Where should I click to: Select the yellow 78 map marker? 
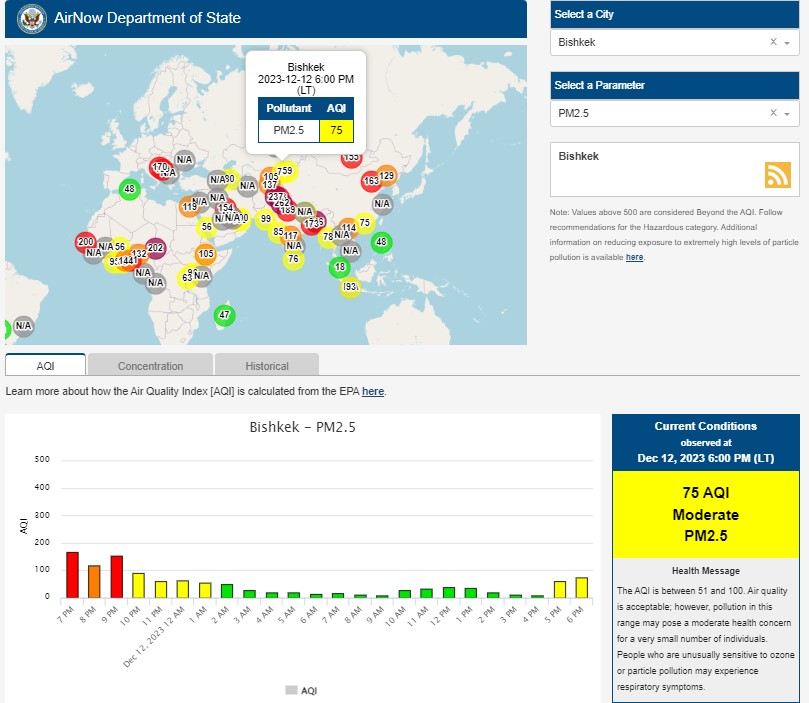pyautogui.click(x=328, y=237)
